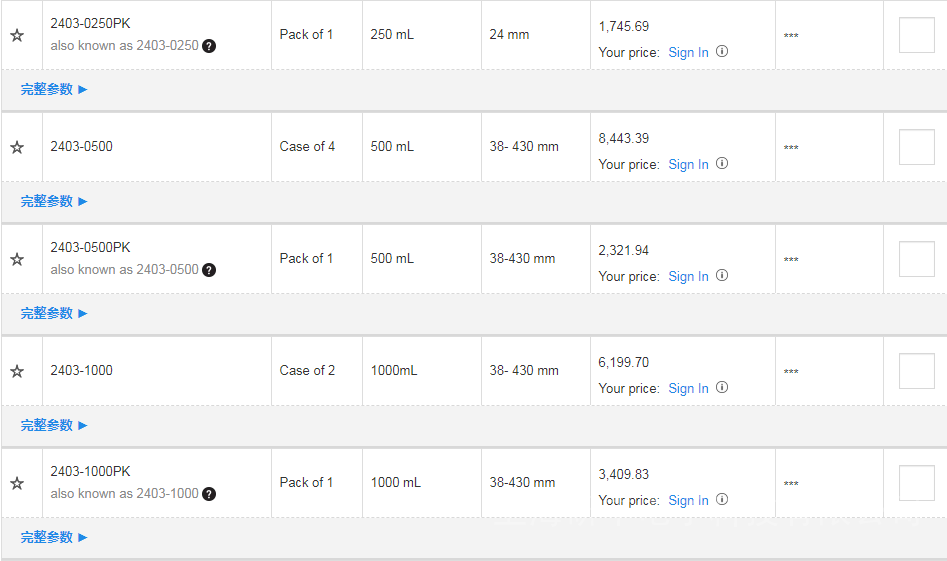
Task: Select the checkbox in the 2403-1000PK row
Action: (916, 483)
